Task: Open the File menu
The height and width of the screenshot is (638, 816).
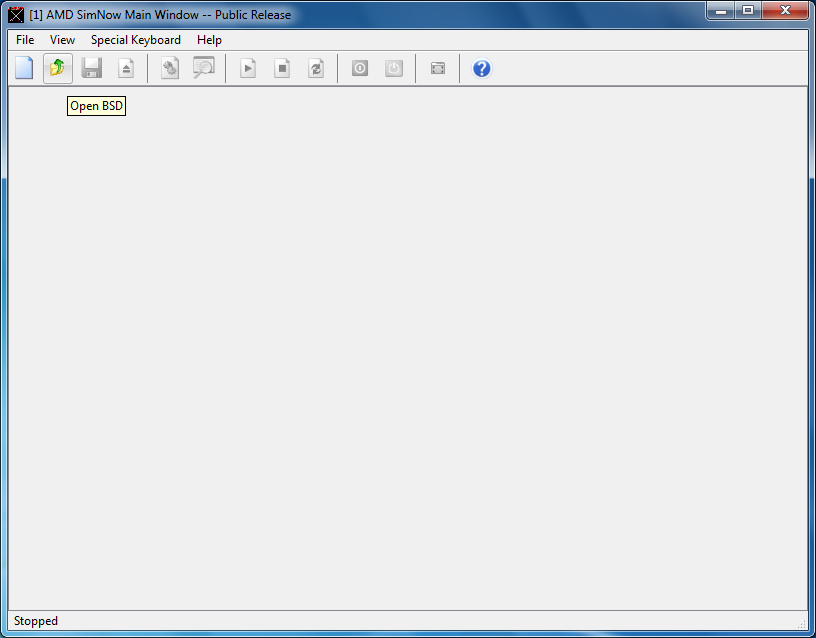Action: tap(25, 40)
